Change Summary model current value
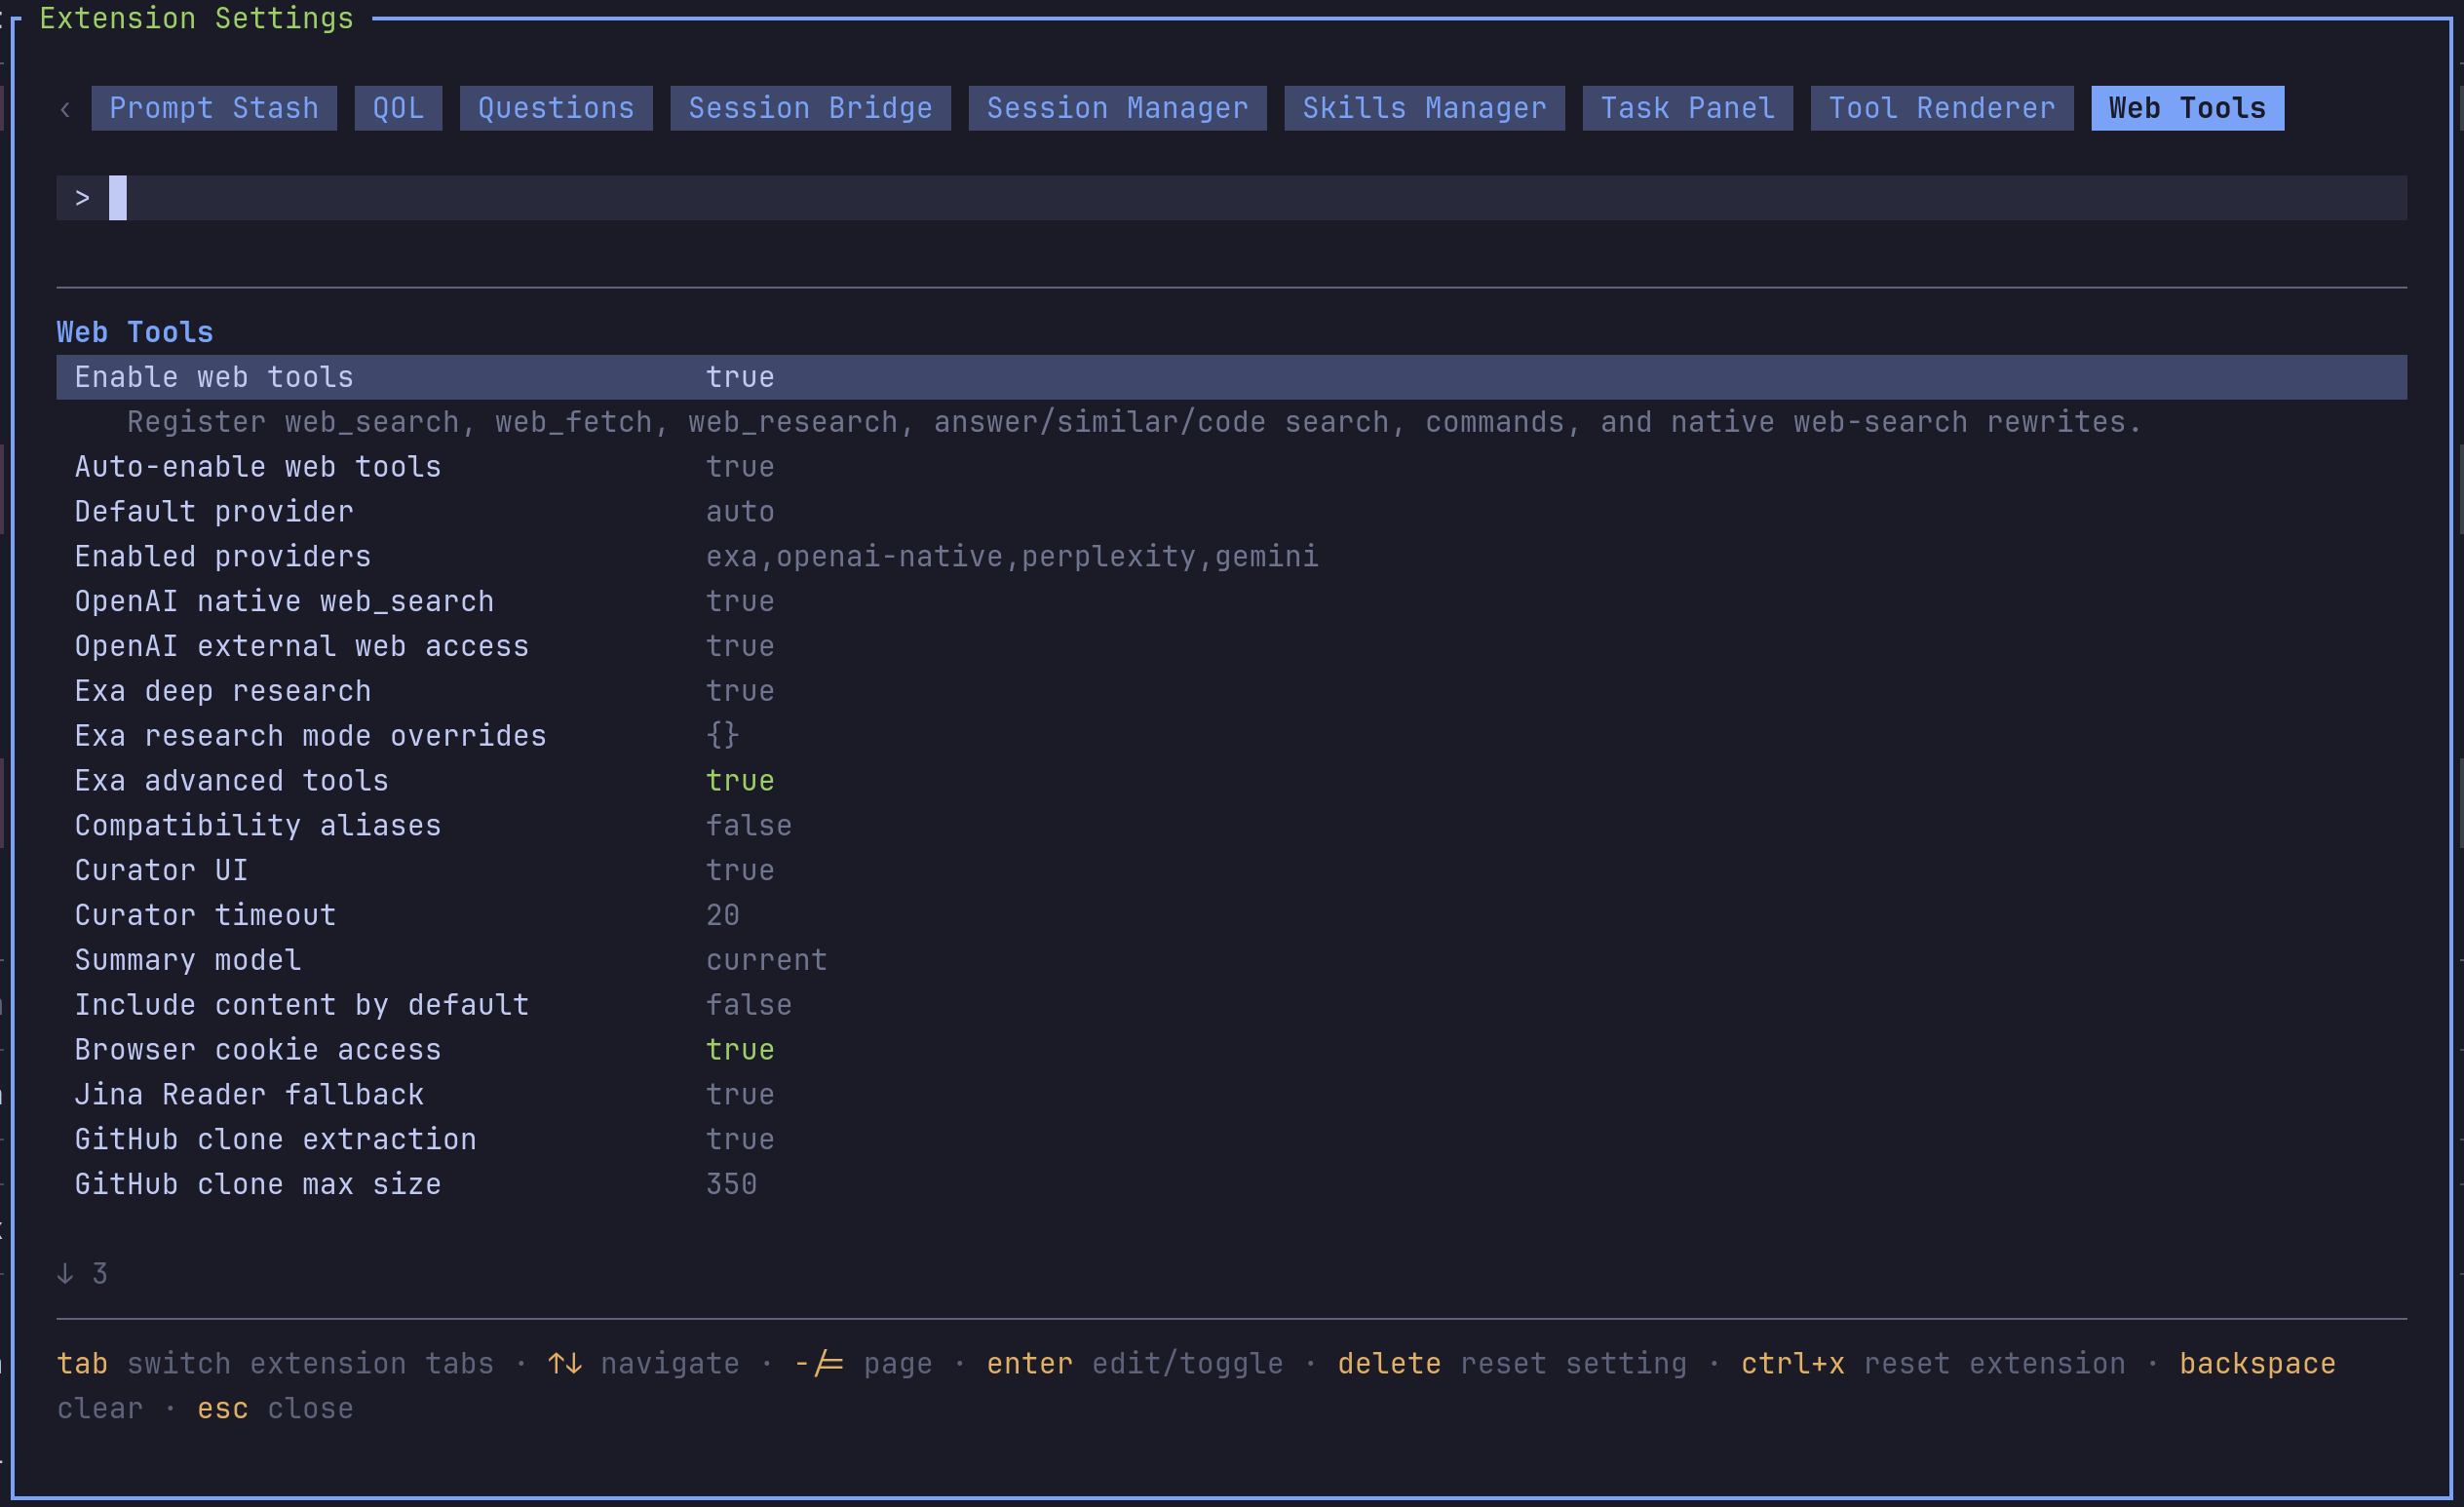The height and width of the screenshot is (1507, 2464). (x=767, y=960)
